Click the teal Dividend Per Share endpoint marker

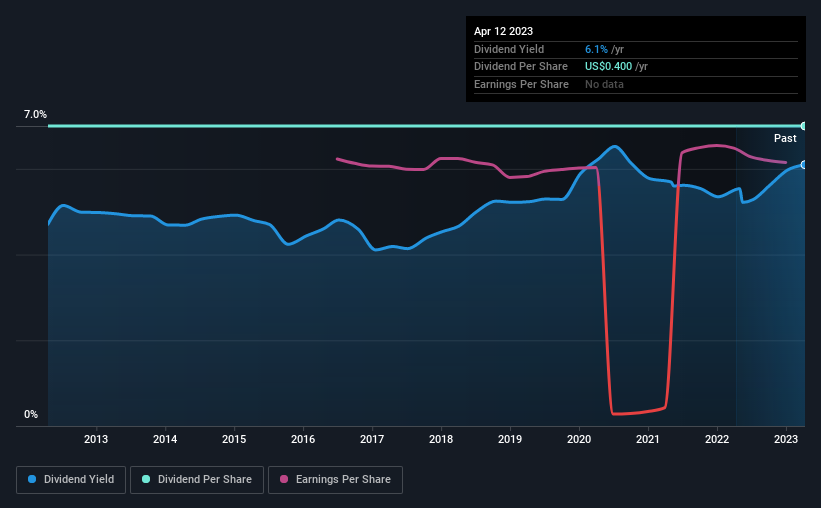tap(804, 126)
